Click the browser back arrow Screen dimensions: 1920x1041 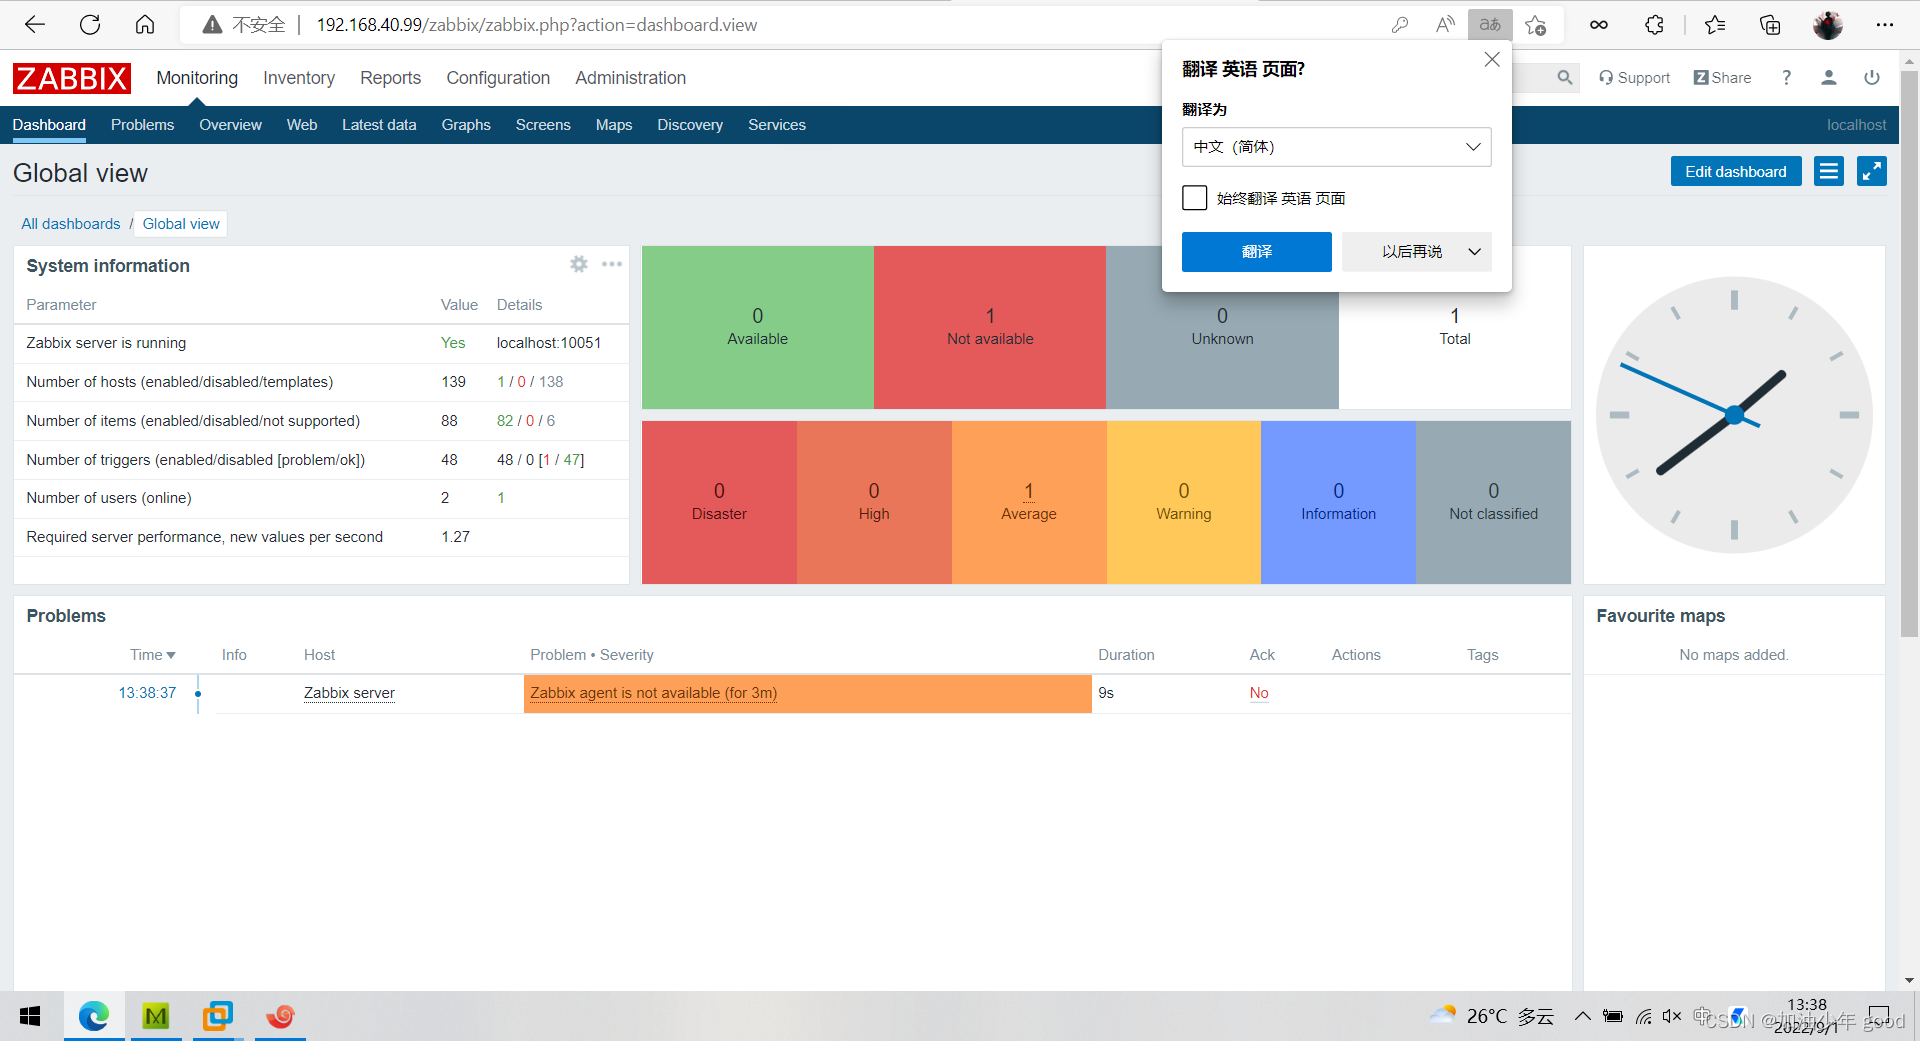point(35,25)
